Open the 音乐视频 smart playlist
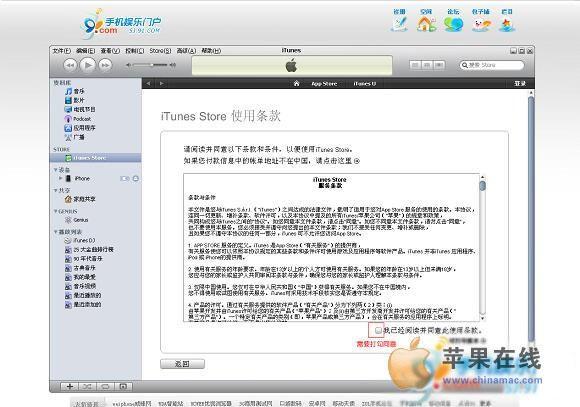The height and width of the screenshot is (407, 580). [x=80, y=286]
